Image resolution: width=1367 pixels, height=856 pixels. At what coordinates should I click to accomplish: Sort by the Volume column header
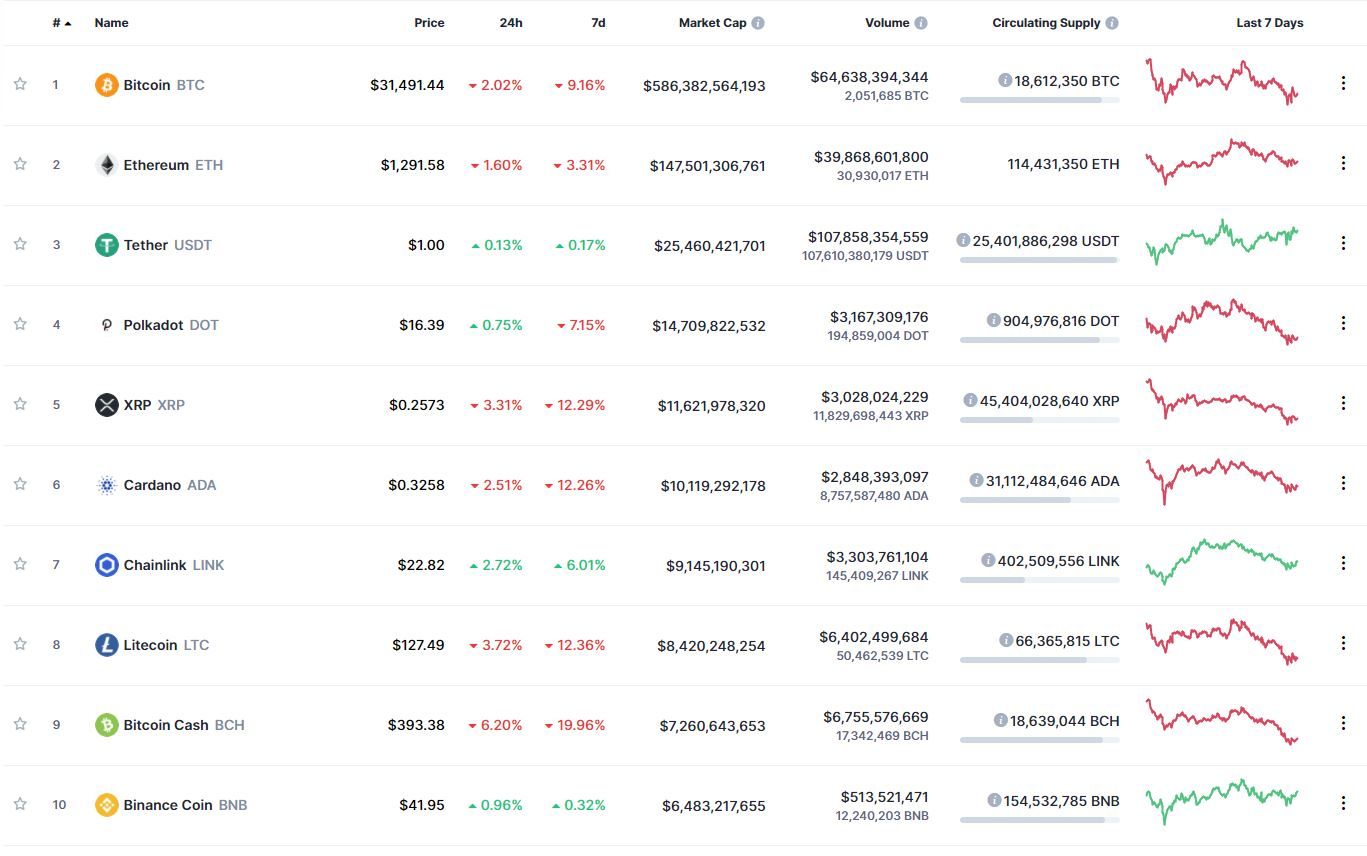[x=887, y=23]
